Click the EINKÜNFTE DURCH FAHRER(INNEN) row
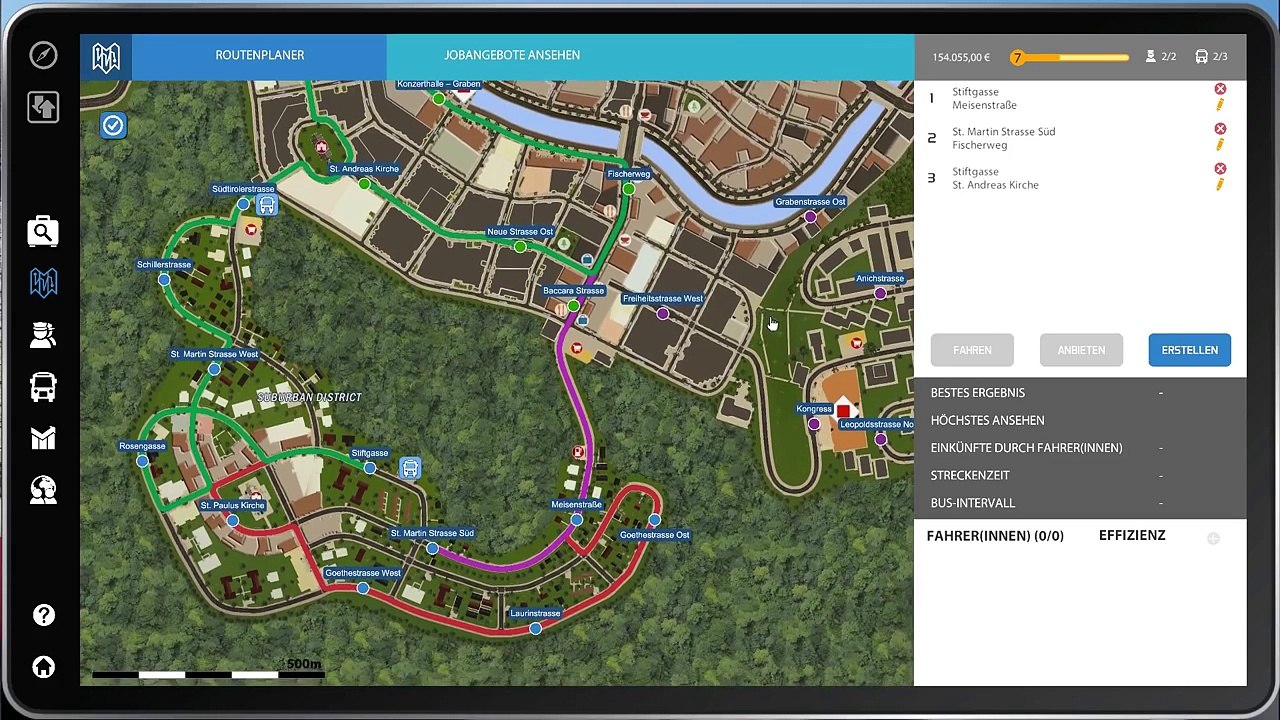1280x720 pixels. pos(1080,448)
